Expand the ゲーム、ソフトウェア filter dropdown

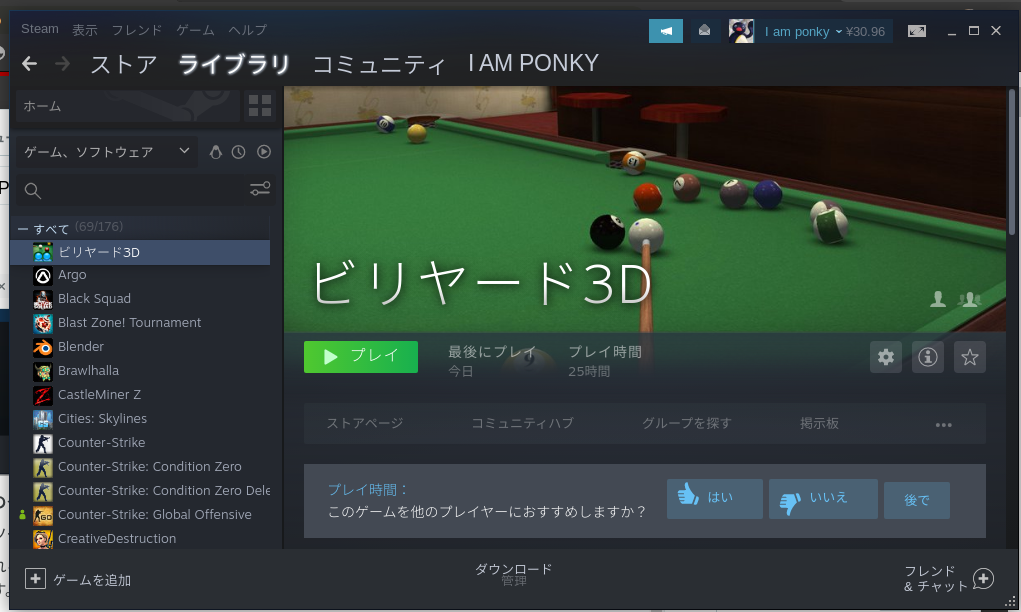pyautogui.click(x=107, y=152)
